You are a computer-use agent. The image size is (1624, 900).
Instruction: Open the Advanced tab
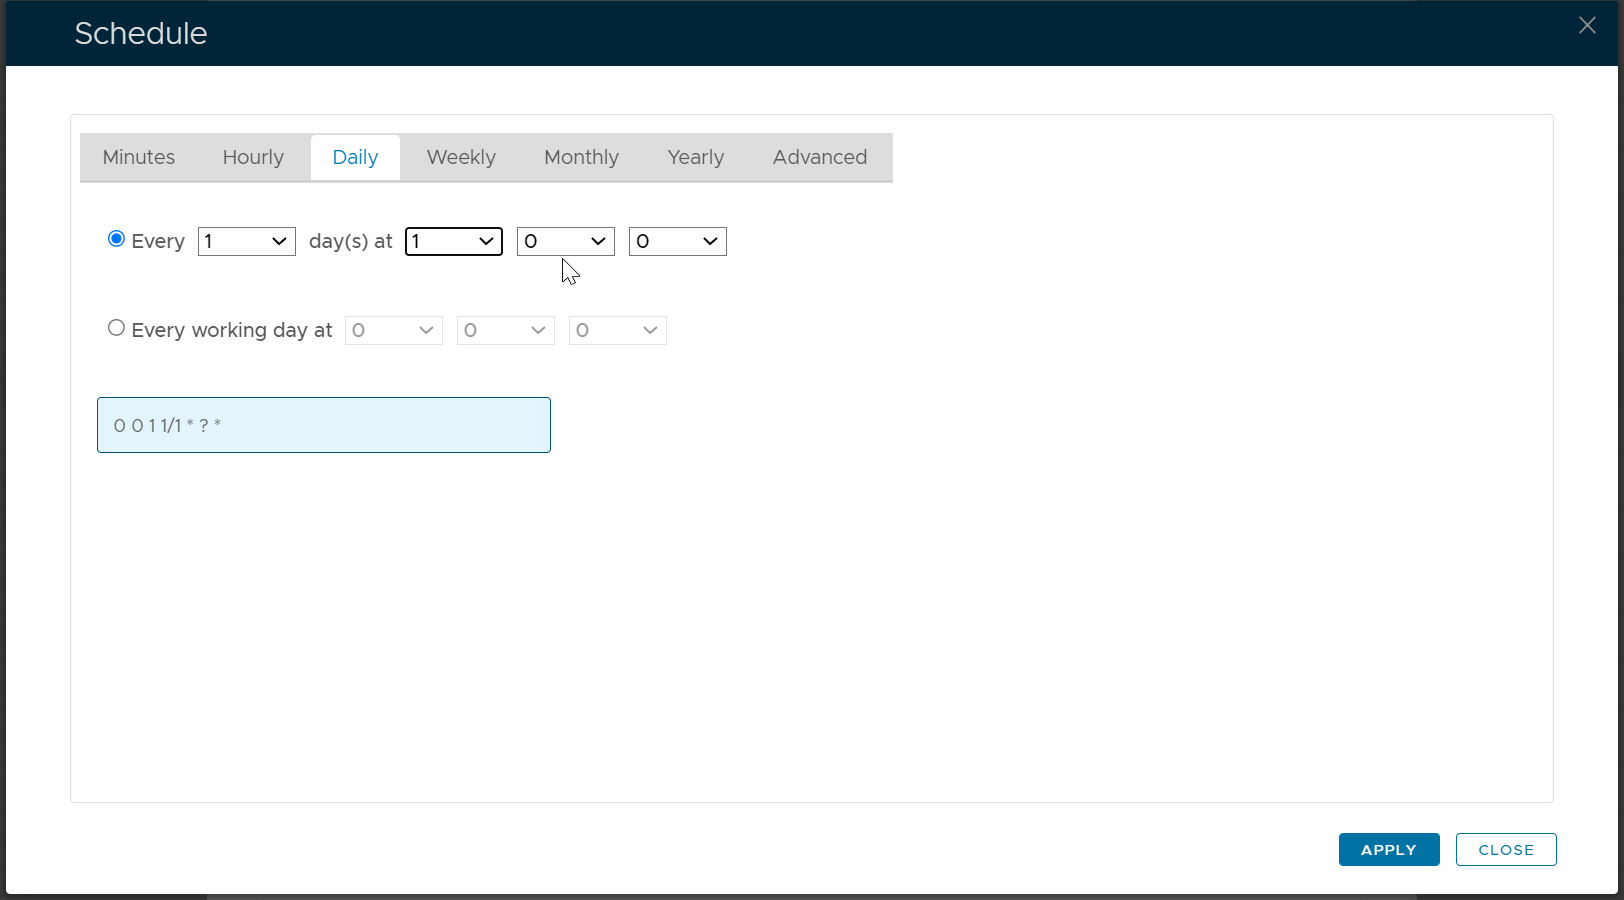[819, 158]
